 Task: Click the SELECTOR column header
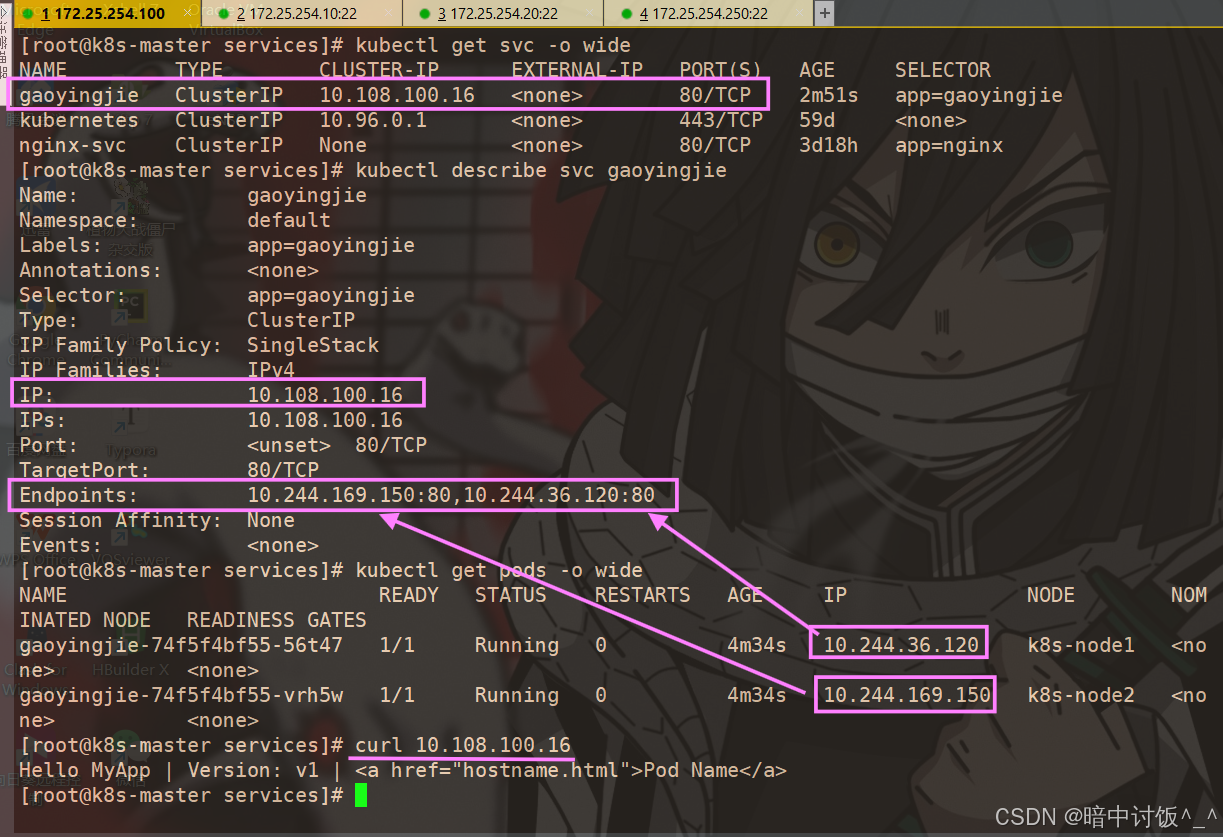click(x=943, y=70)
